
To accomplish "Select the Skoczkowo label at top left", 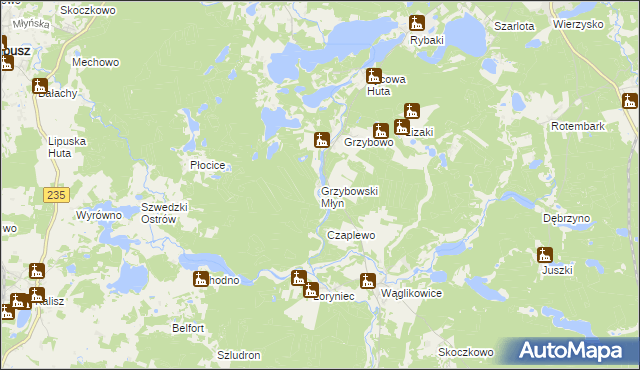I will click(x=88, y=10).
